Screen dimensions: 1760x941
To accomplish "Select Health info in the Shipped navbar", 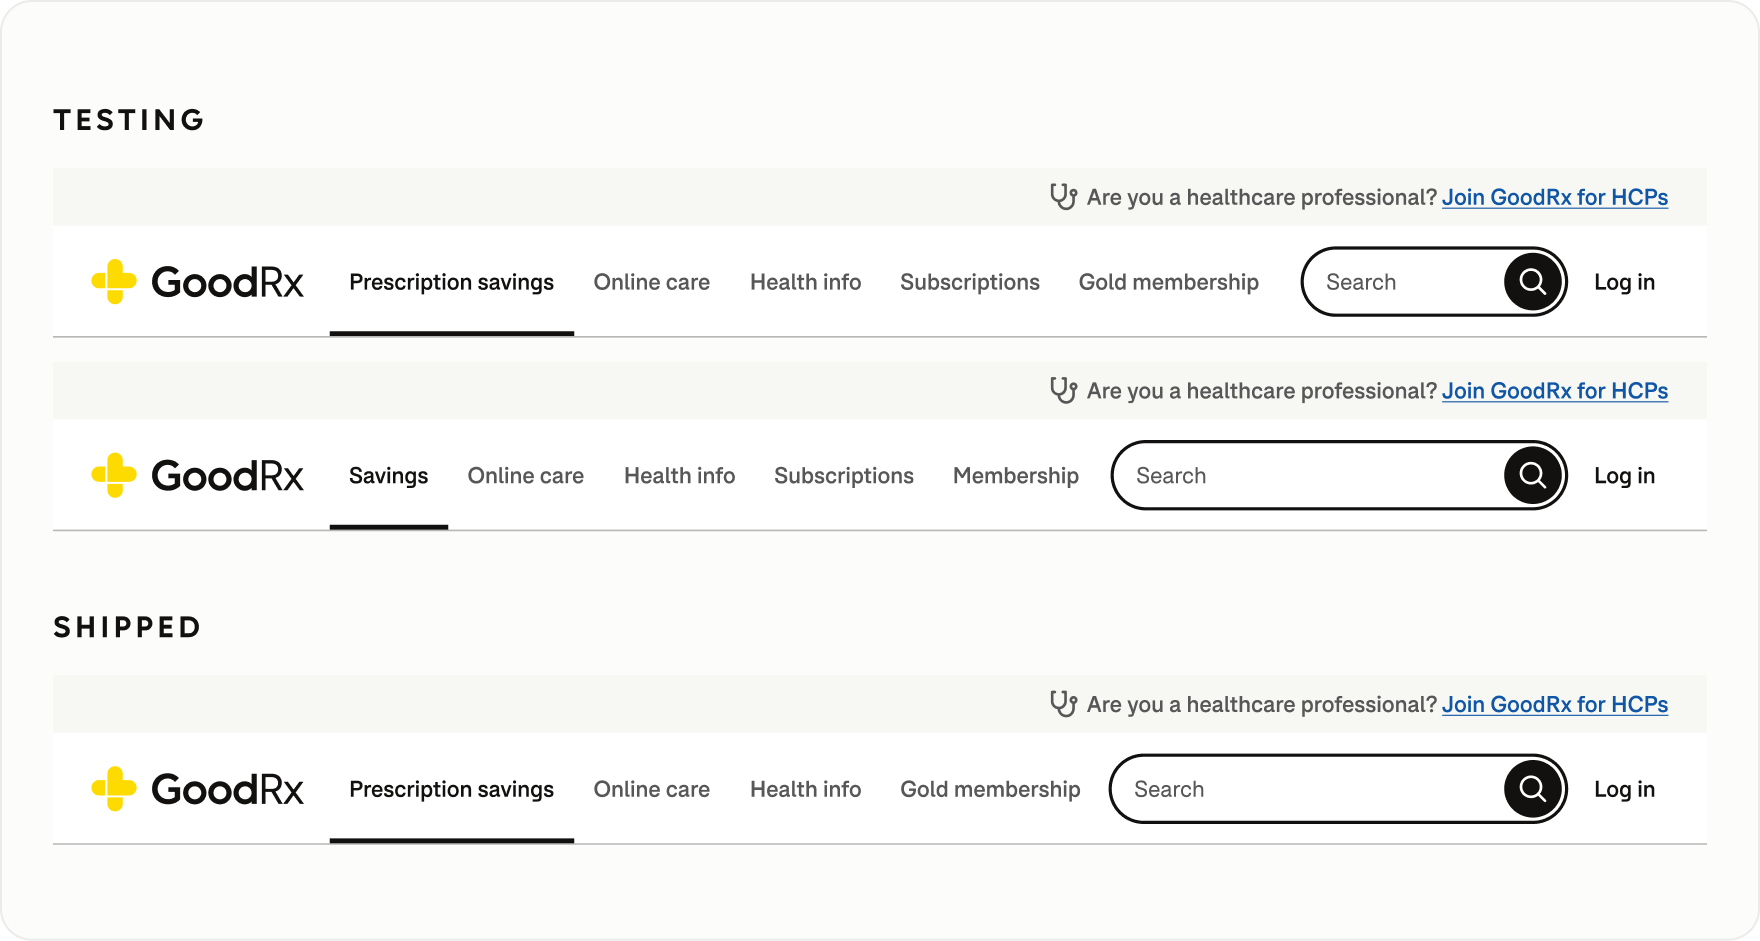I will click(806, 789).
